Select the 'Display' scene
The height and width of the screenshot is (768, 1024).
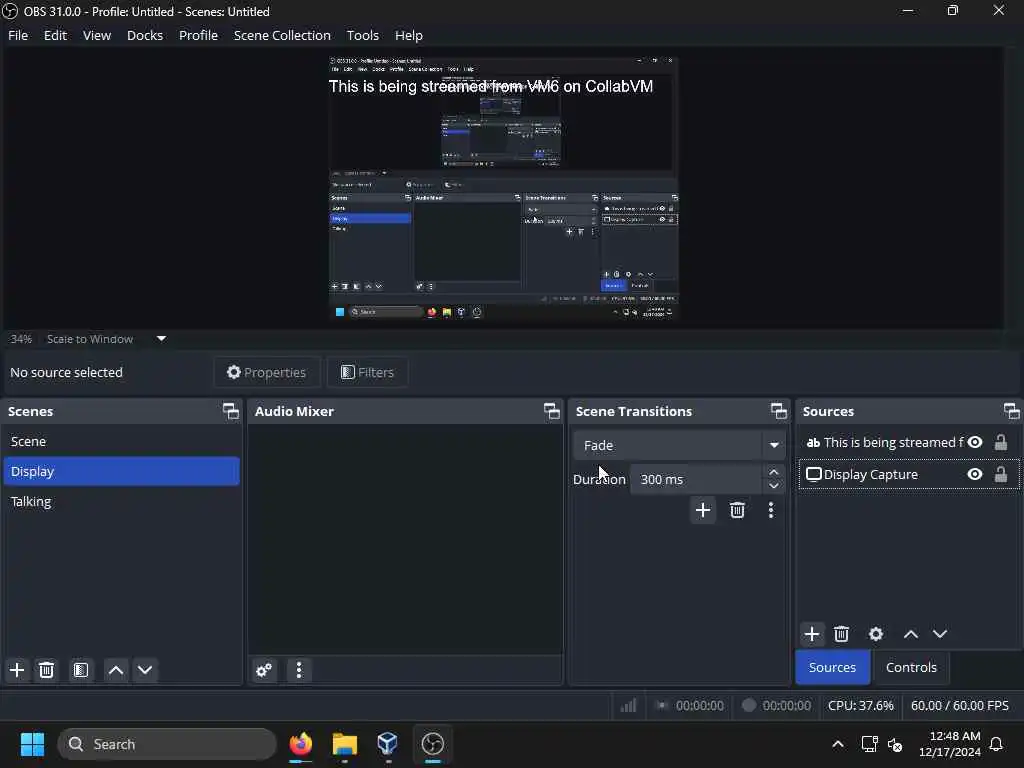pos(121,472)
